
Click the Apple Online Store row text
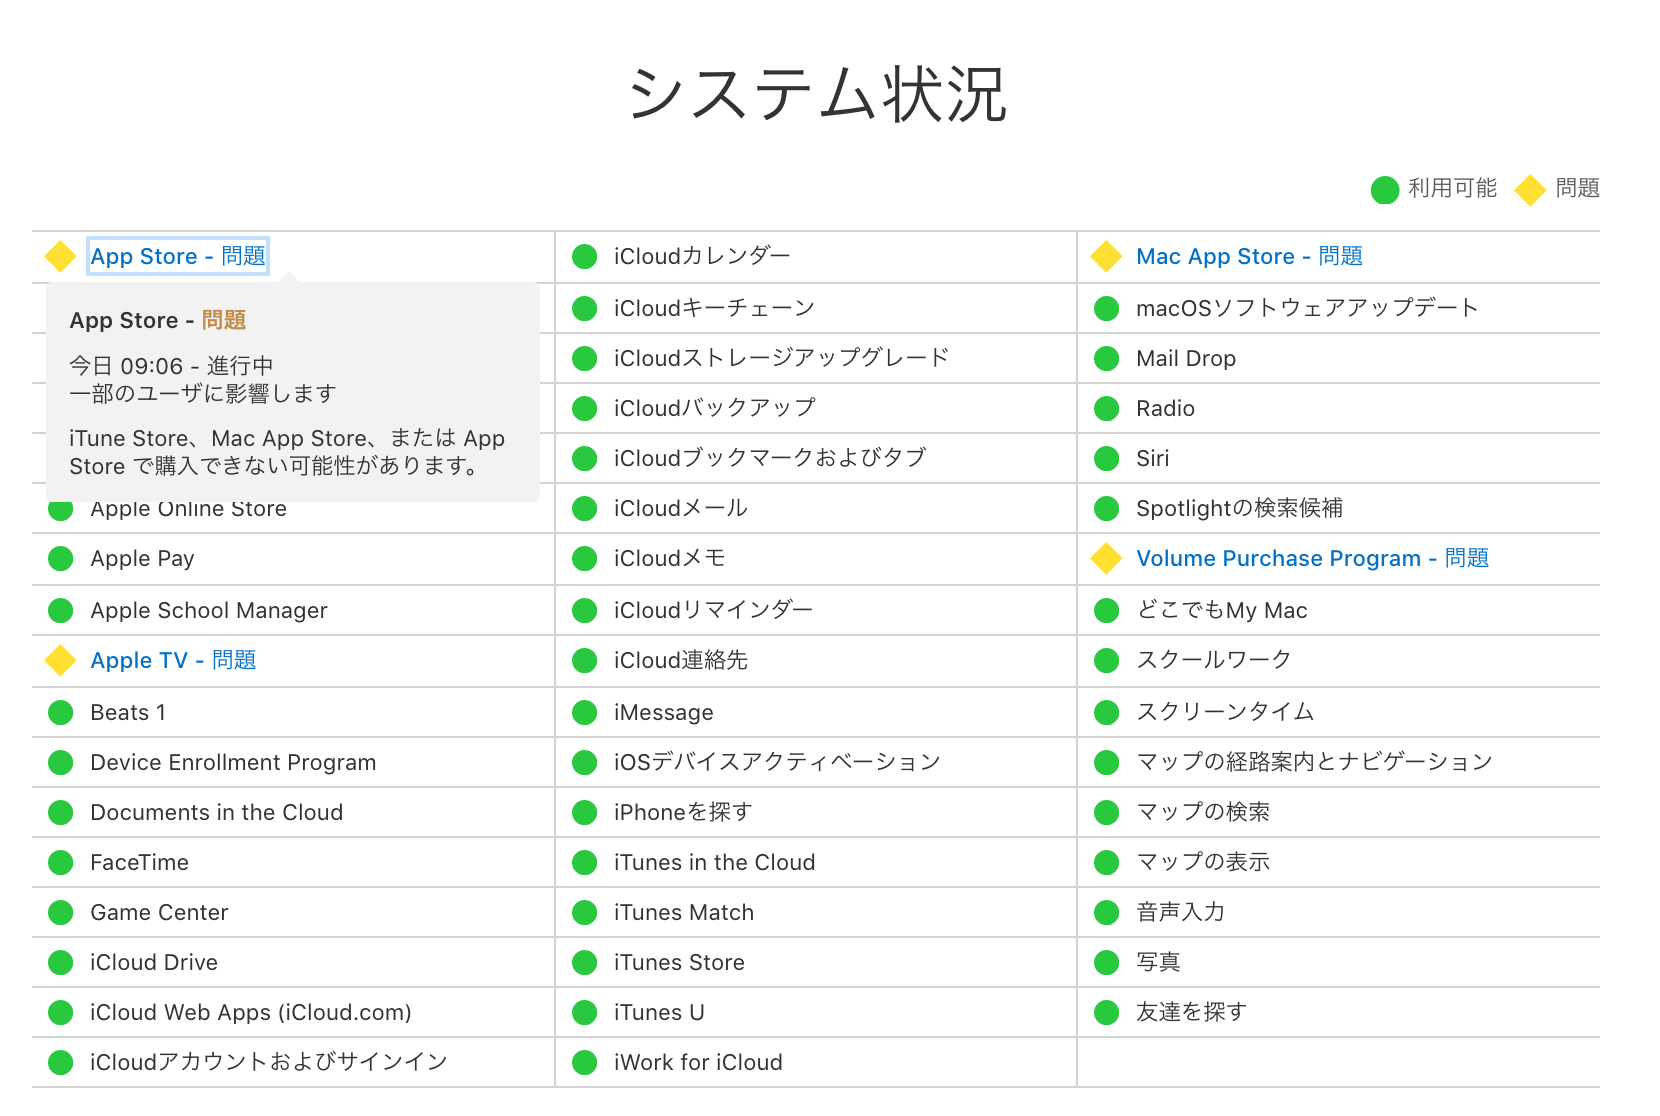click(189, 511)
